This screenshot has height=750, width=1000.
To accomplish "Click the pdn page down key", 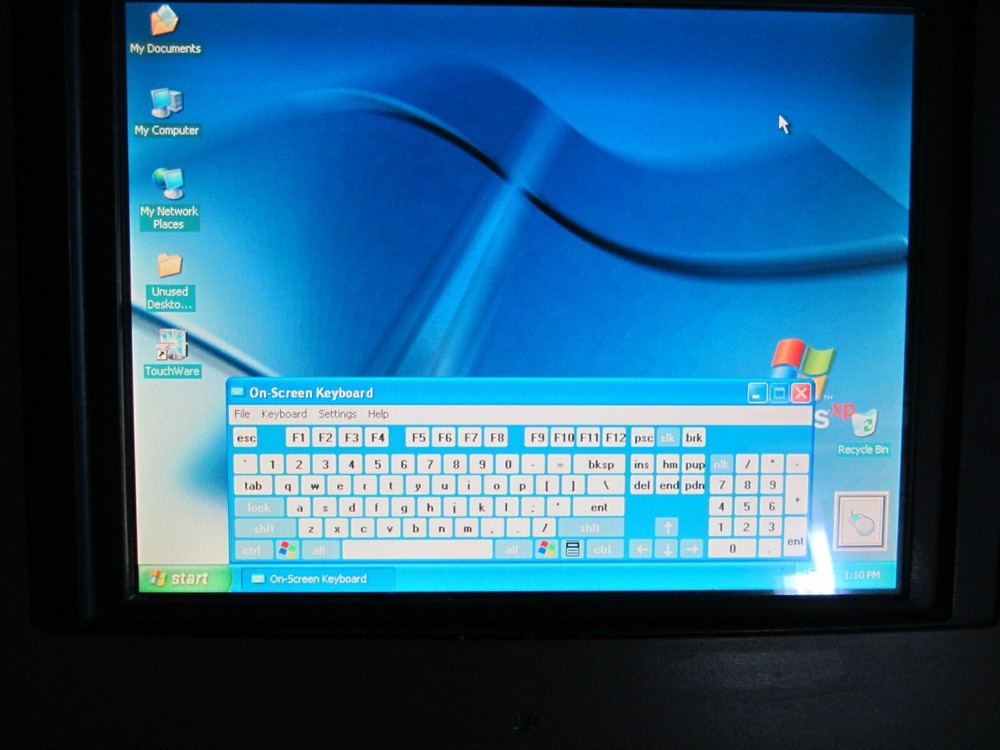I will [x=694, y=485].
